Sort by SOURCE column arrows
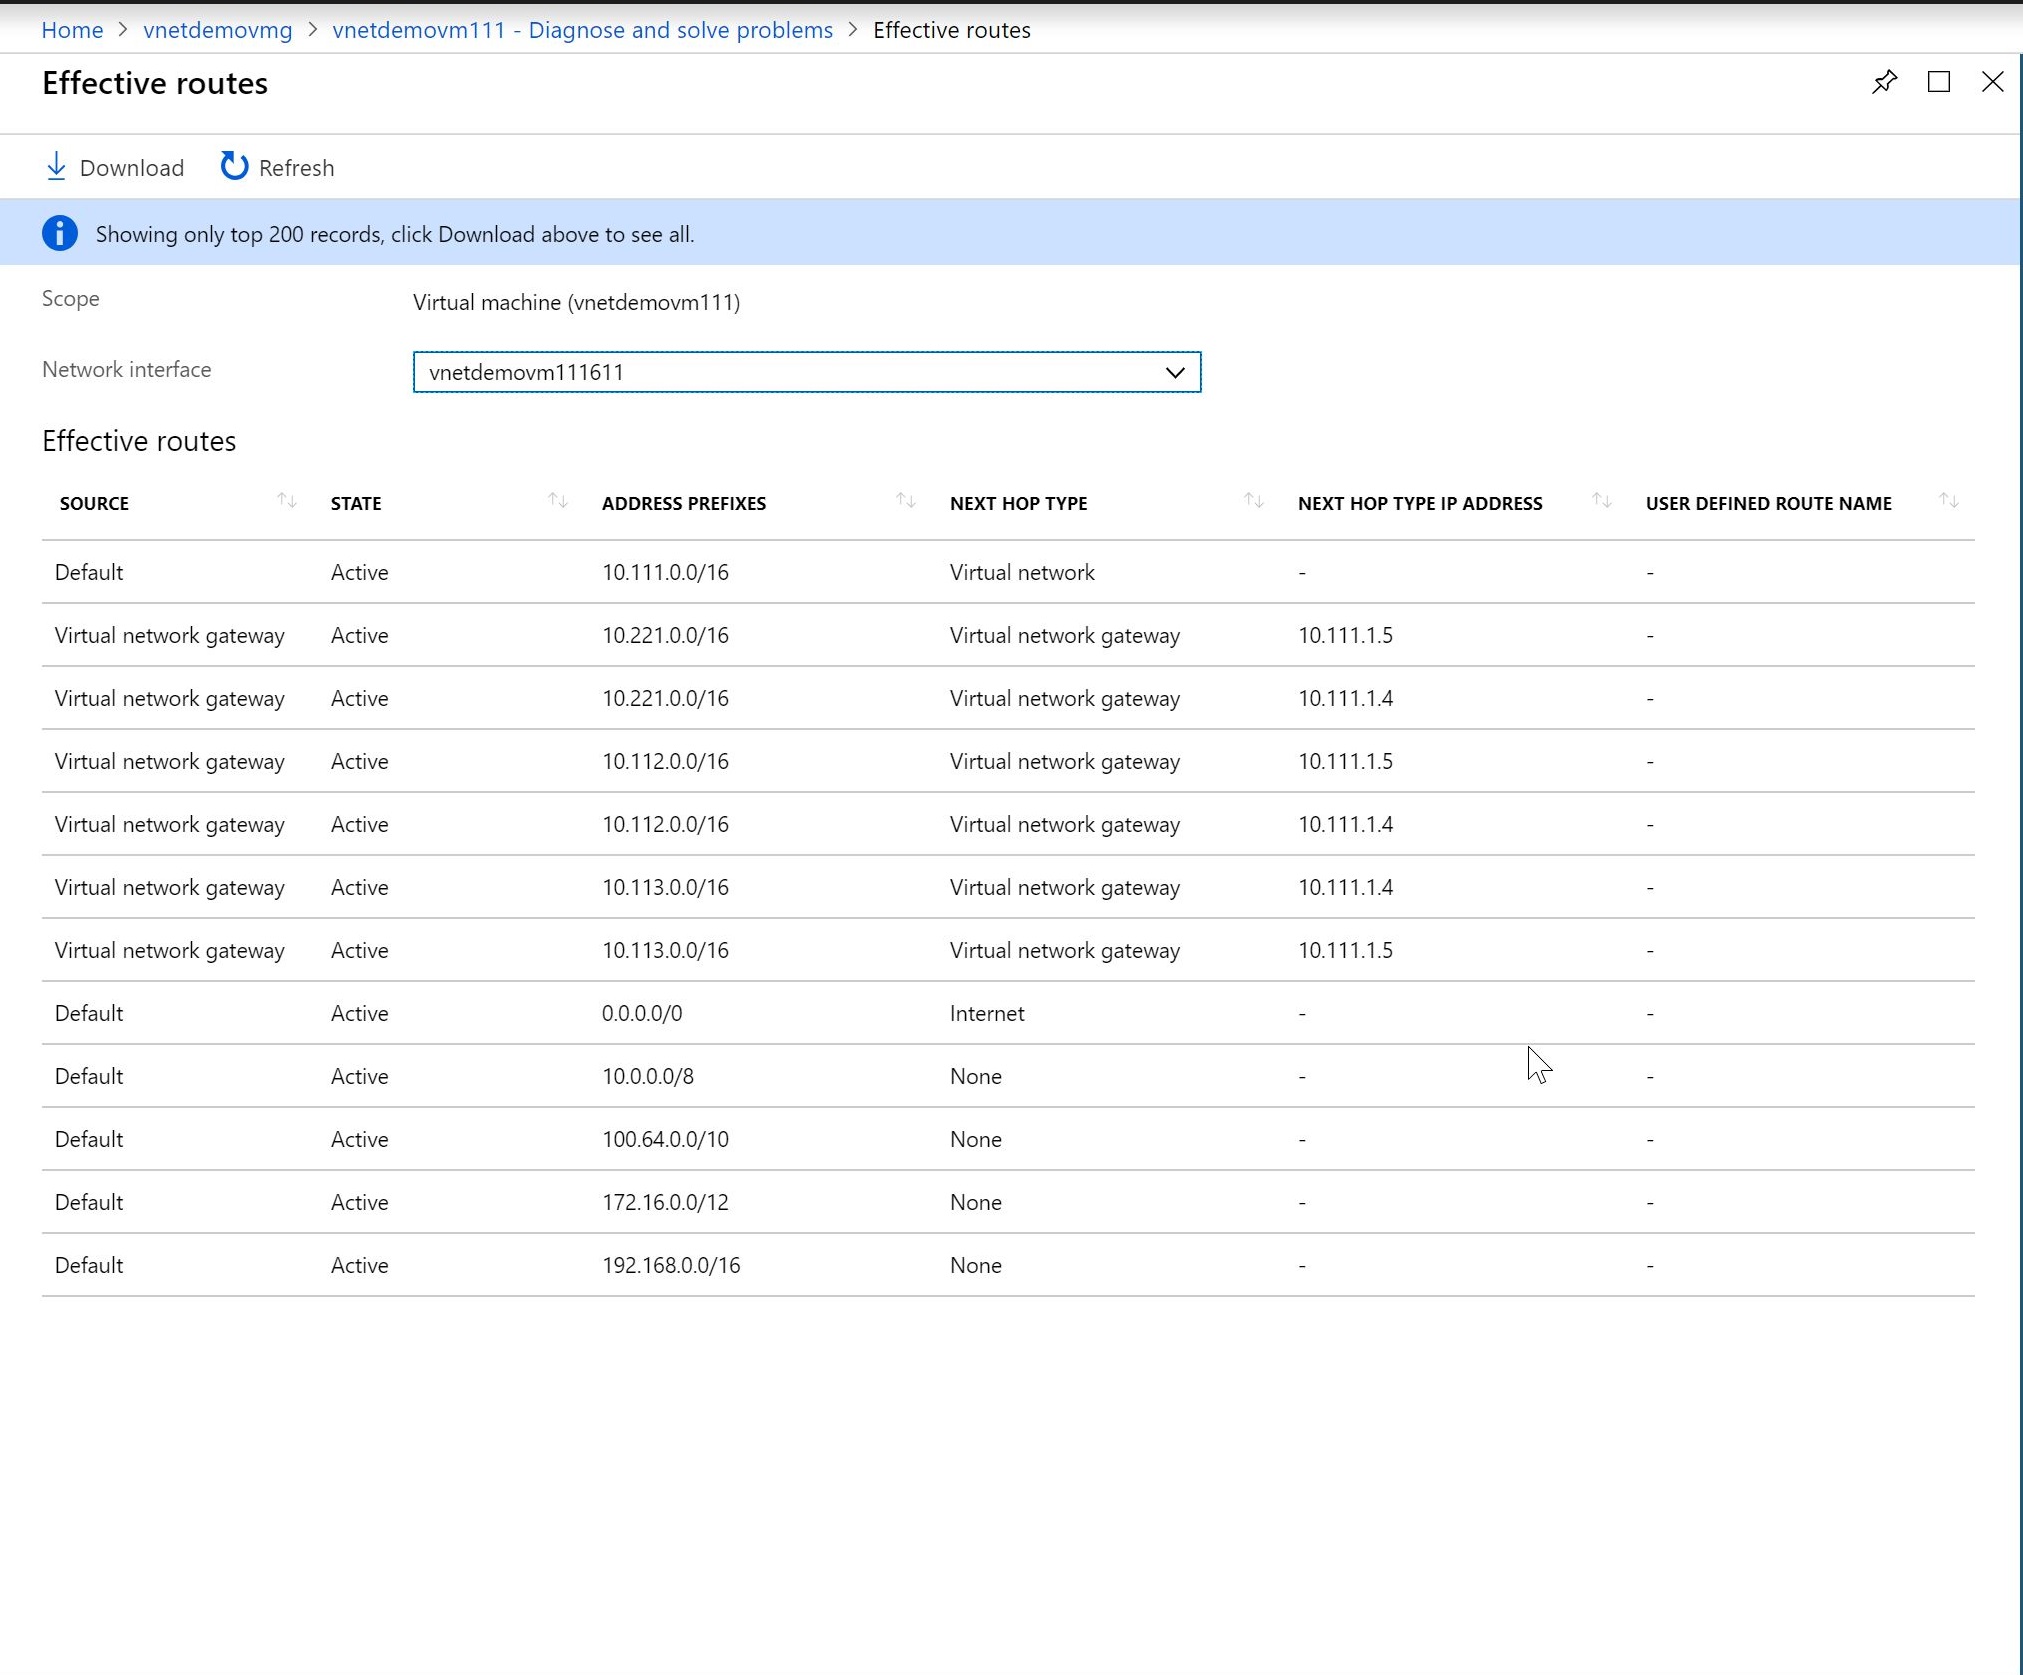 click(x=287, y=501)
